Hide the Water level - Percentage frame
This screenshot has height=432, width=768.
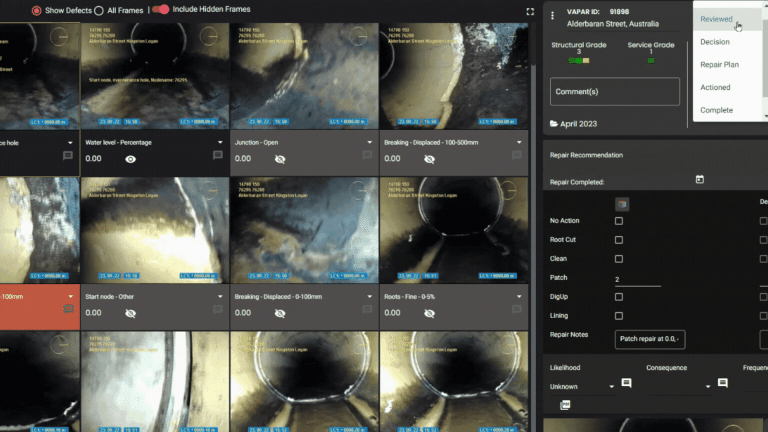click(x=130, y=159)
